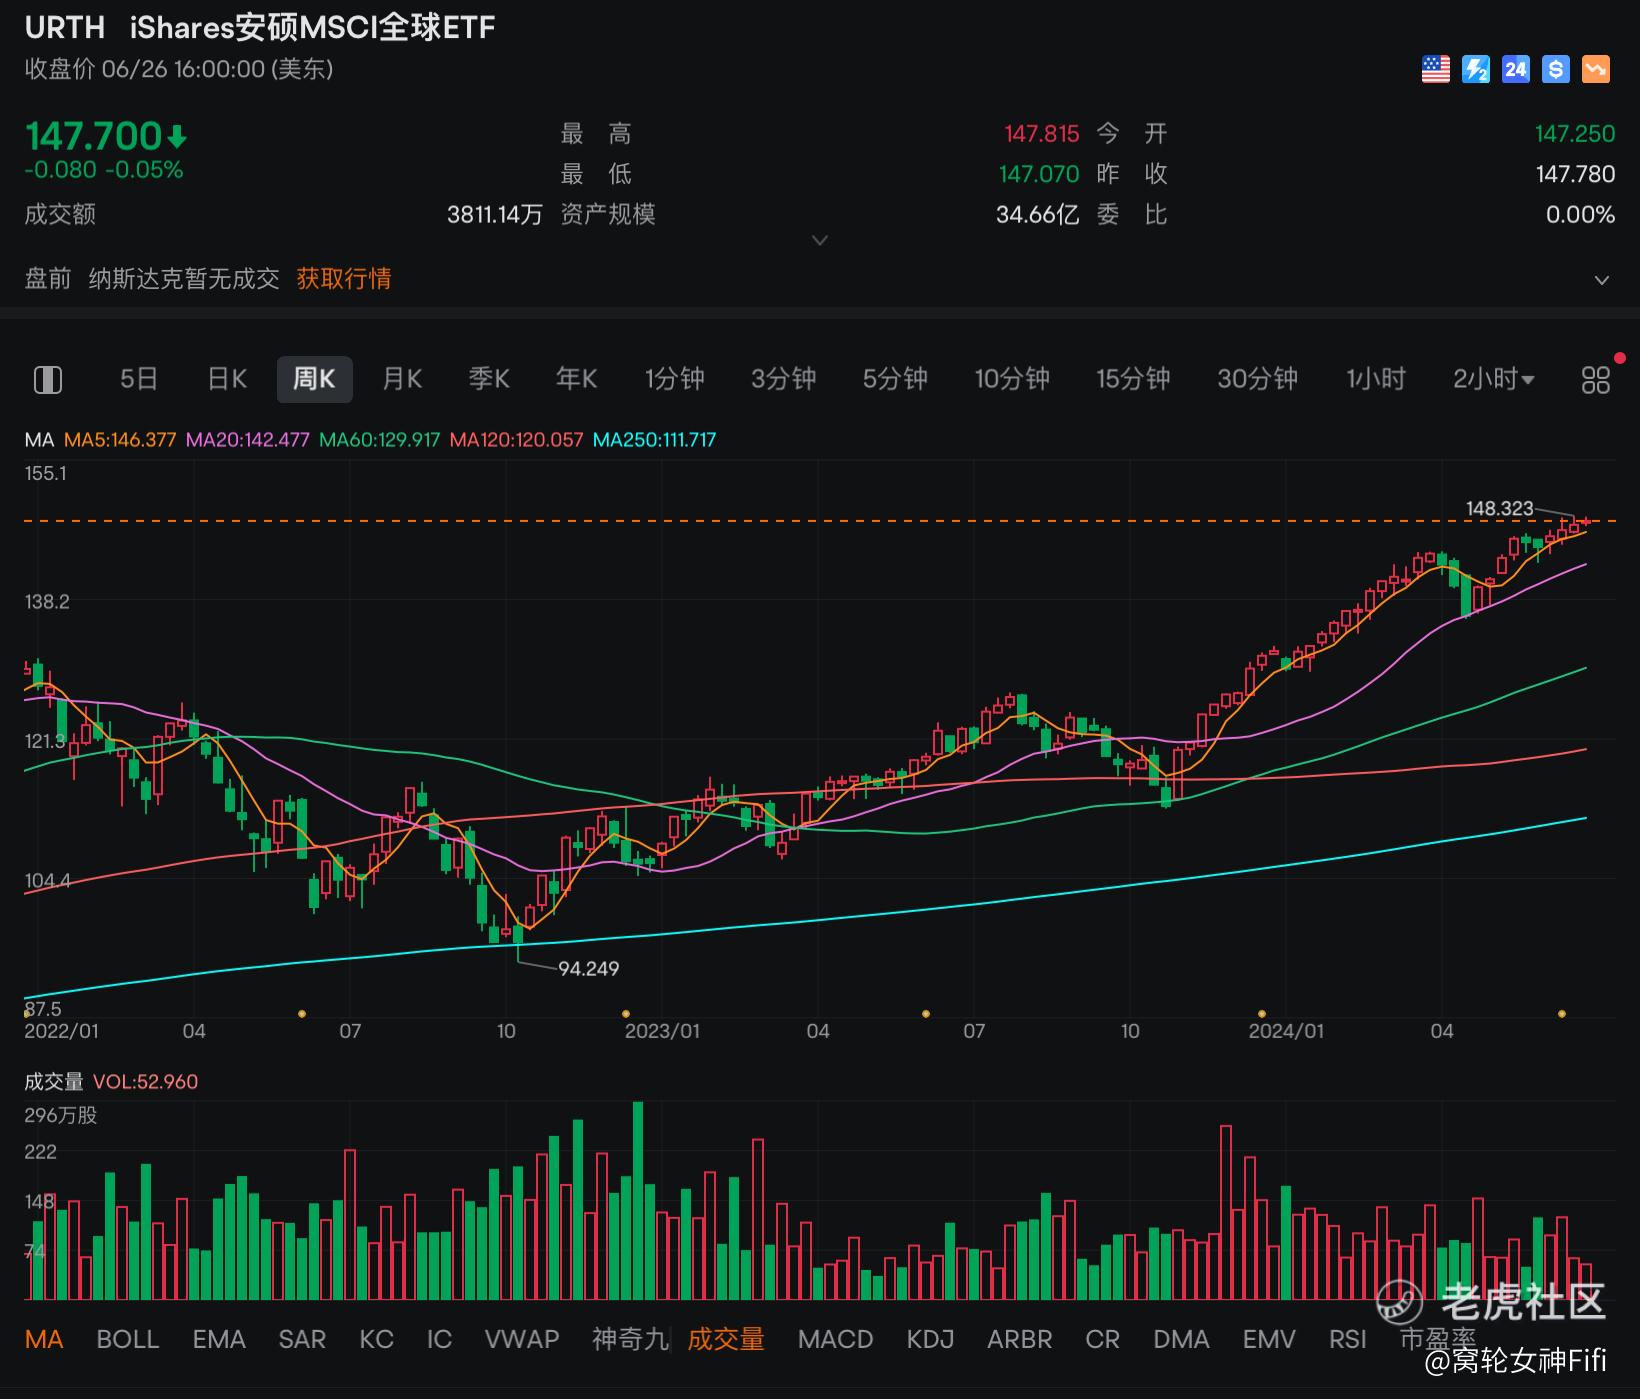The width and height of the screenshot is (1640, 1399).
Task: Expand the quote details chevron
Action: click(820, 240)
